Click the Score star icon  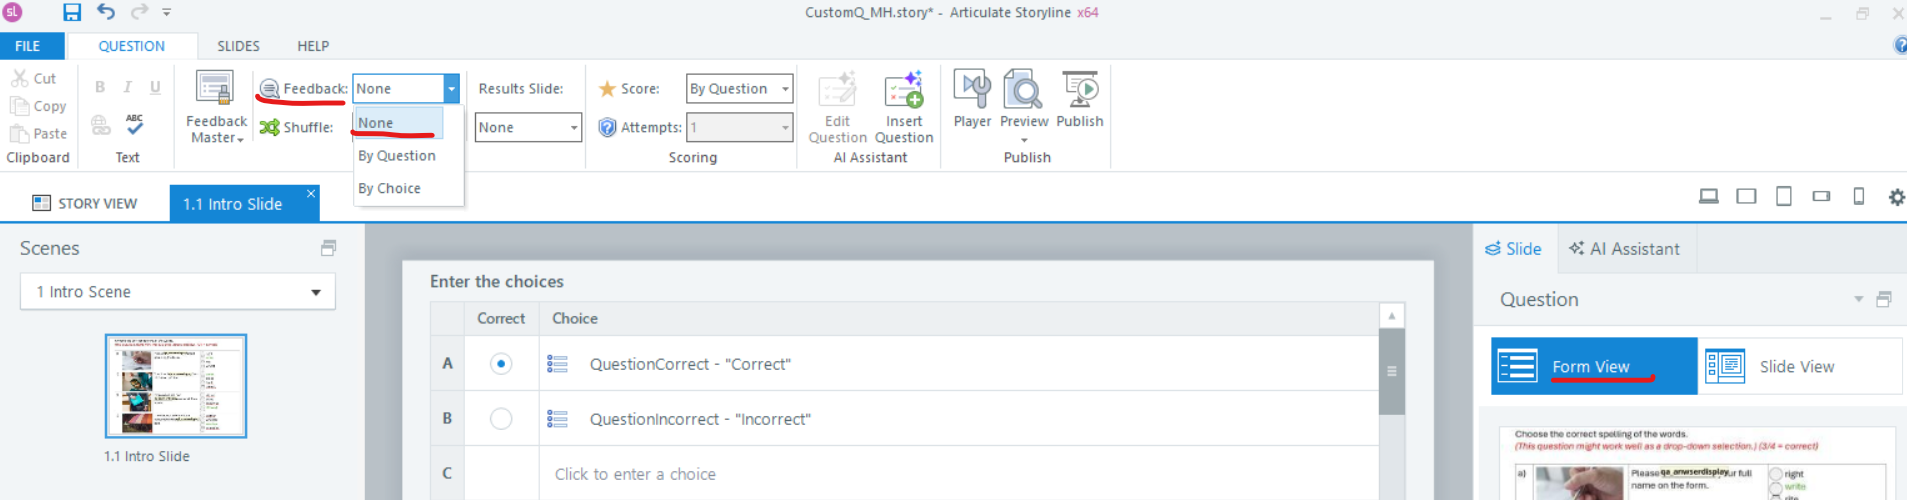click(x=607, y=88)
